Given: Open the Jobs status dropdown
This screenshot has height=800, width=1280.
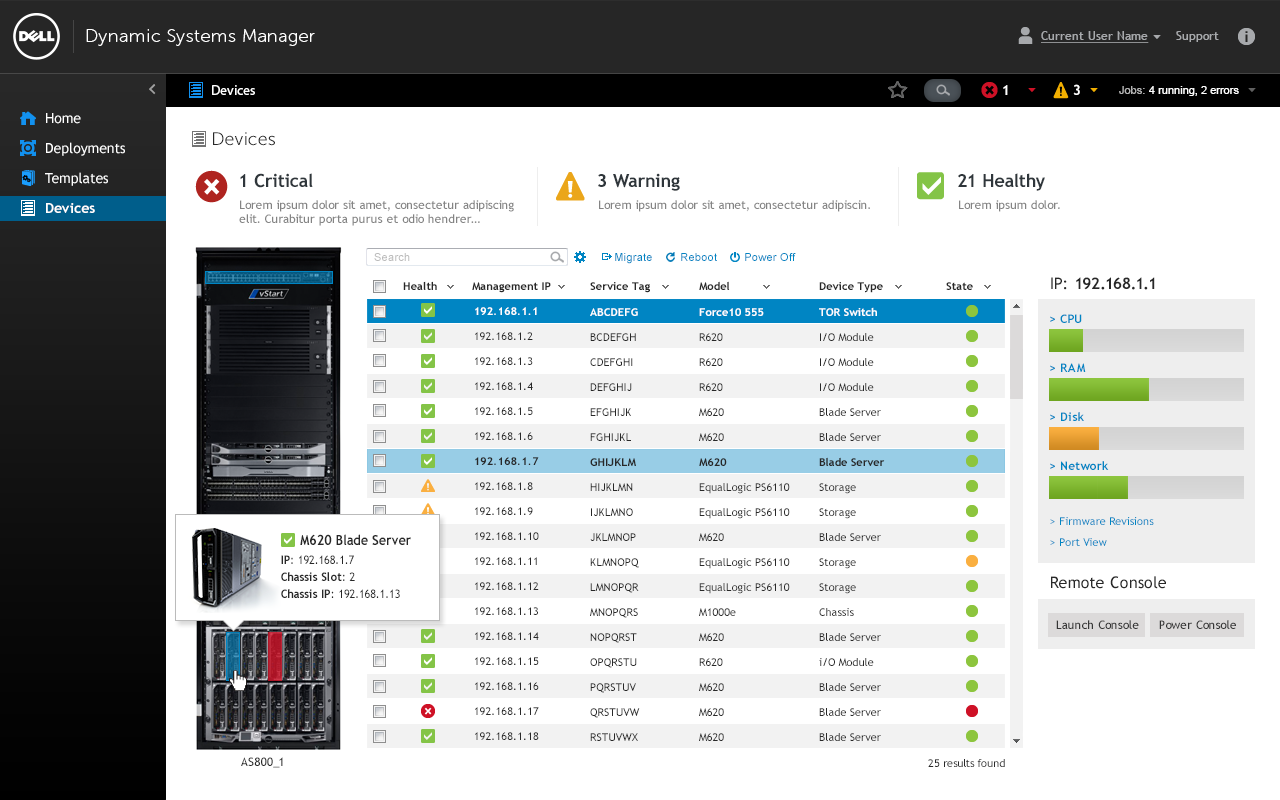Looking at the screenshot, I should pos(1186,90).
